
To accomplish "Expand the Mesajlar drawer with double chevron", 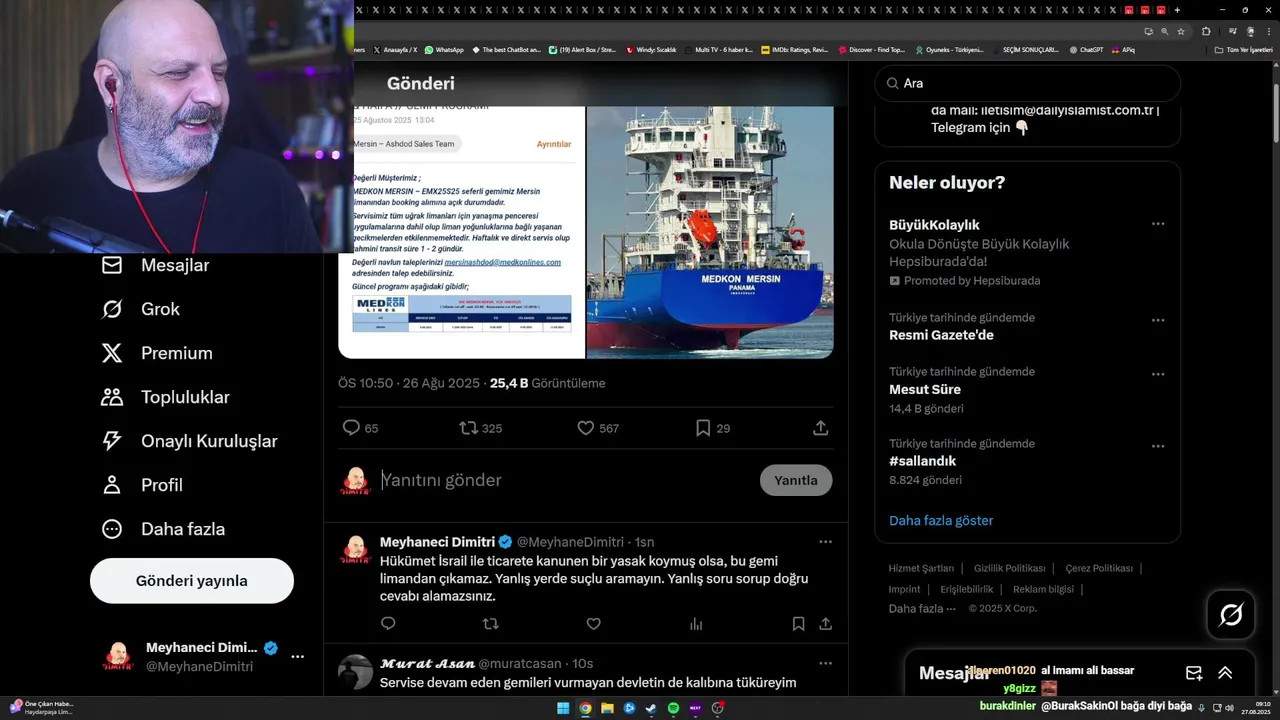I will click(x=1225, y=673).
